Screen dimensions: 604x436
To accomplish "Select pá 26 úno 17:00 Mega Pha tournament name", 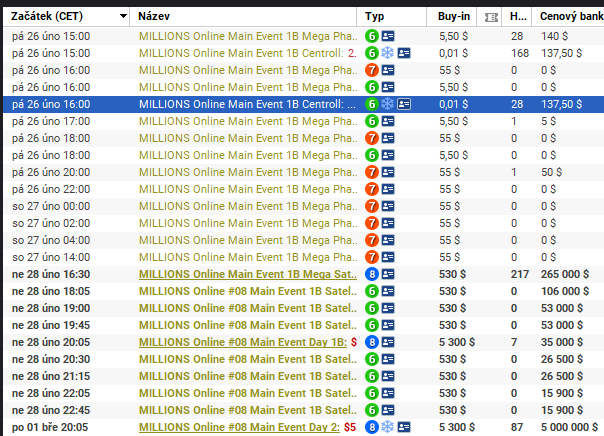I will pos(248,121).
